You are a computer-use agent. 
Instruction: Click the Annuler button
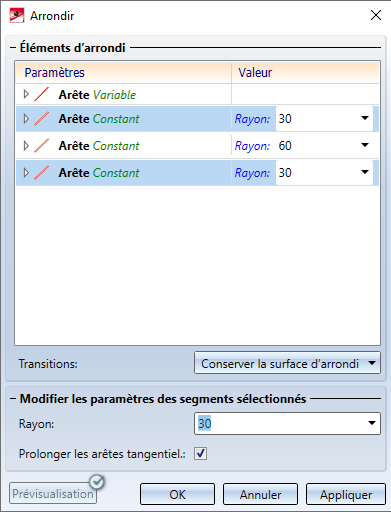(260, 494)
